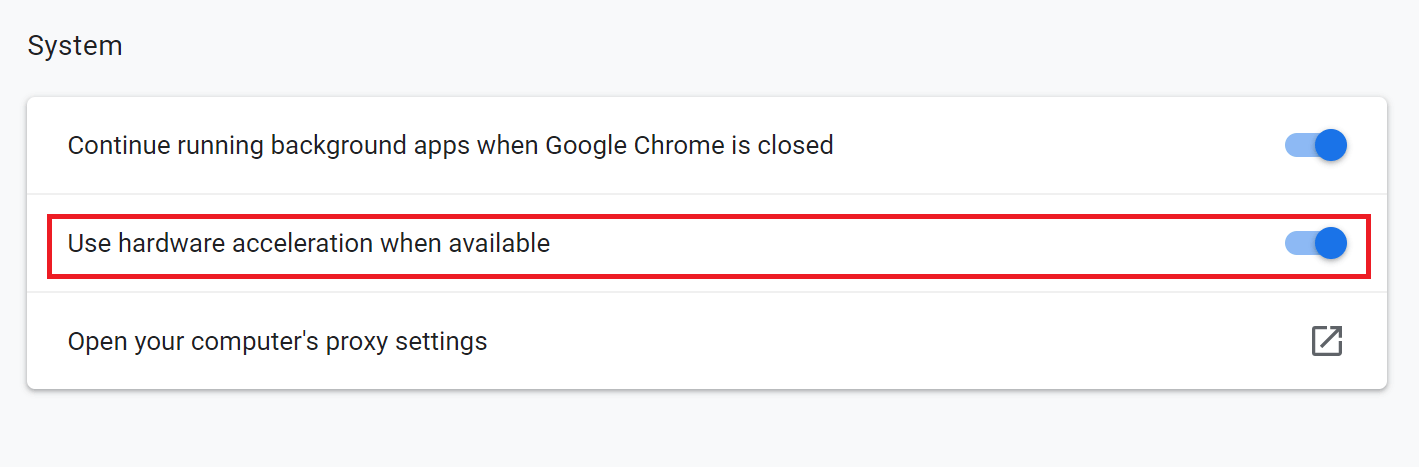Image resolution: width=1419 pixels, height=467 pixels.
Task: Open the proxy settings external link icon
Action: 1326,341
